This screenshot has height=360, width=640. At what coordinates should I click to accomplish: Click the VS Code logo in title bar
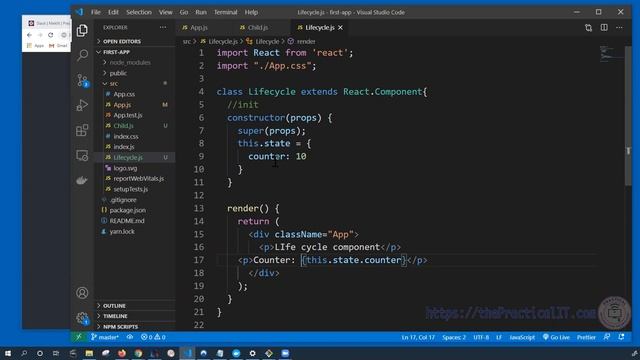79,12
